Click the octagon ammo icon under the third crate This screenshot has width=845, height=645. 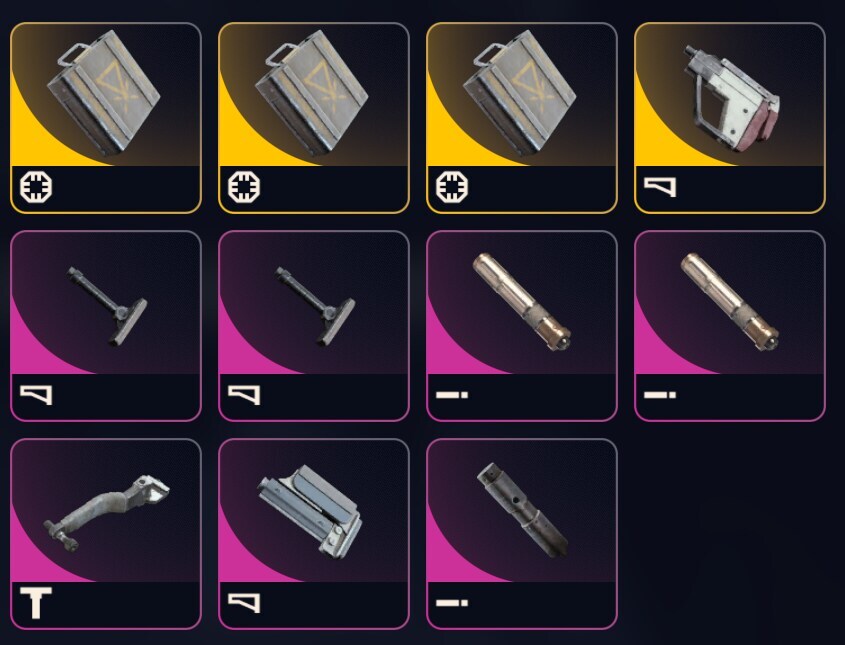[x=452, y=187]
